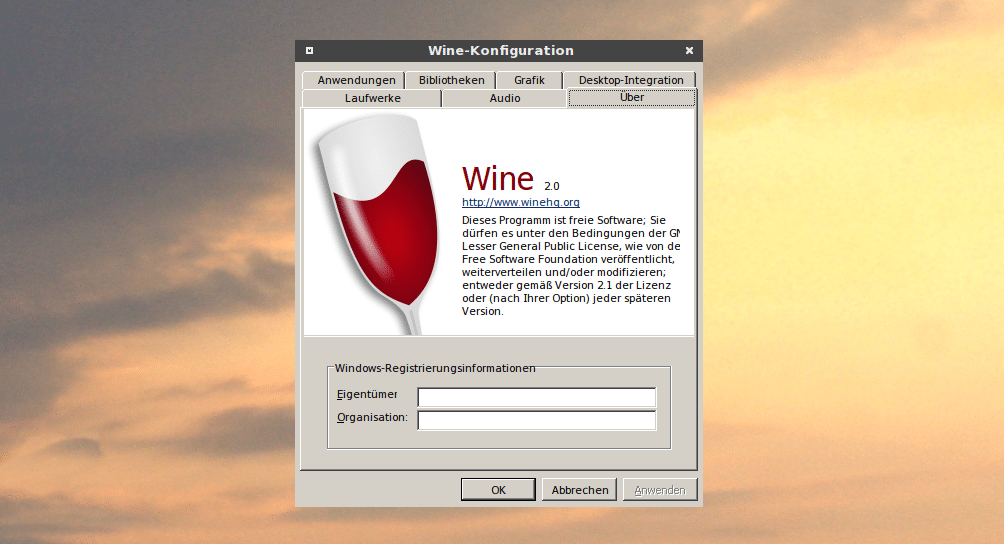Screen dimensions: 1004x544
Task: Focus the Organisation input field
Action: point(537,420)
